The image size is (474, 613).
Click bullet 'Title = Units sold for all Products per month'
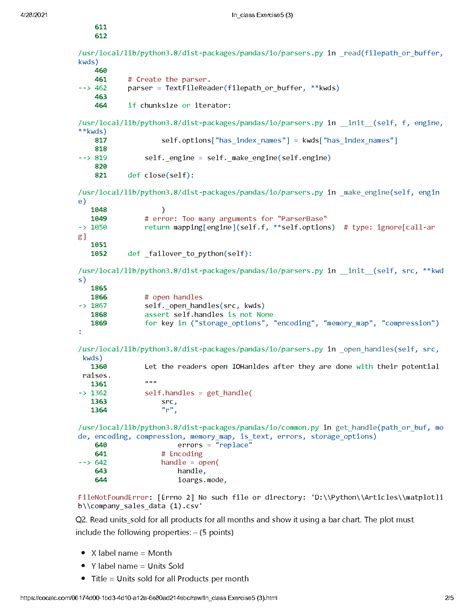point(170,579)
